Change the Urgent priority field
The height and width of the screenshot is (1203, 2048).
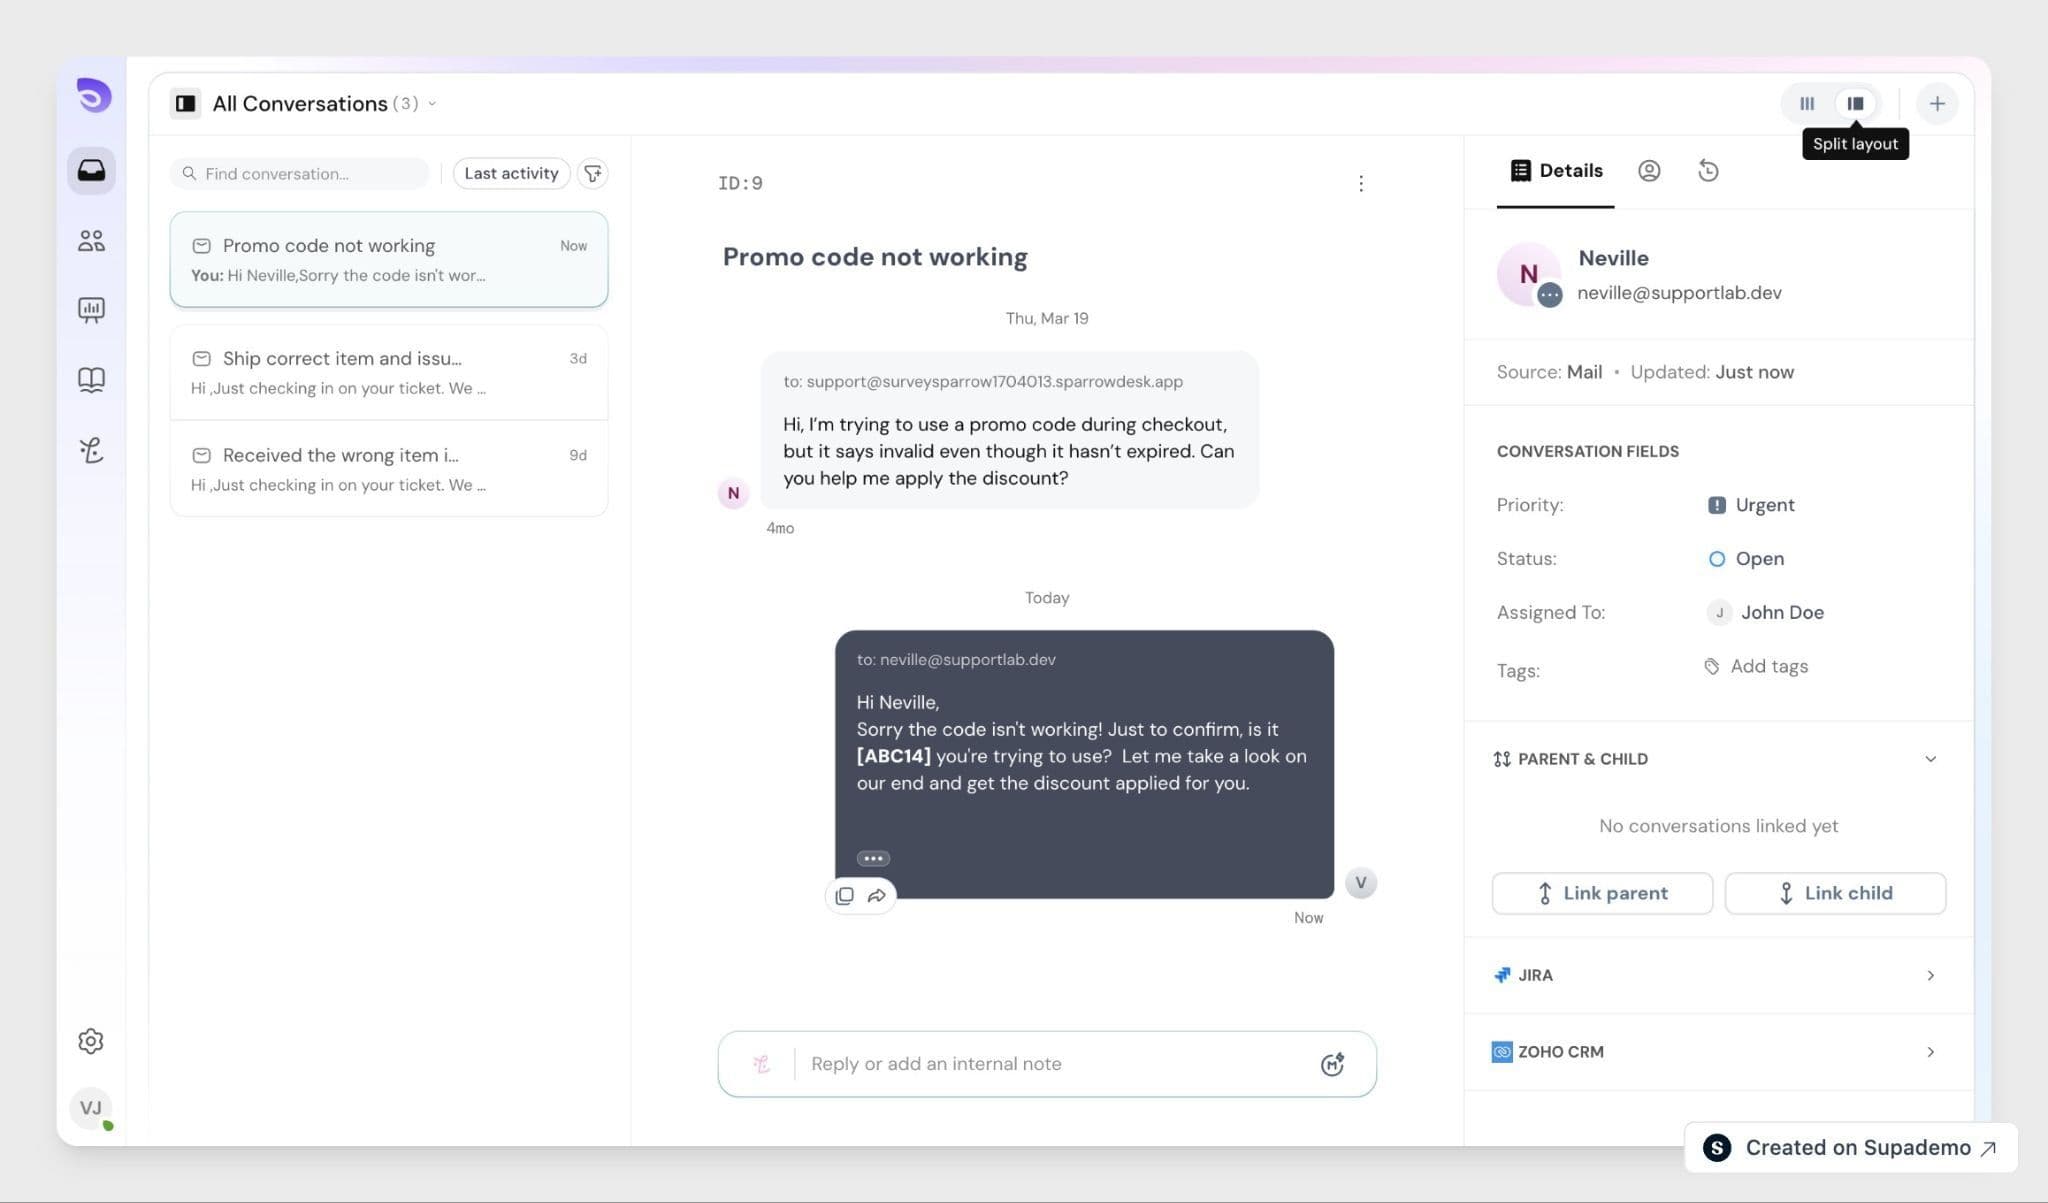pyautogui.click(x=1751, y=505)
